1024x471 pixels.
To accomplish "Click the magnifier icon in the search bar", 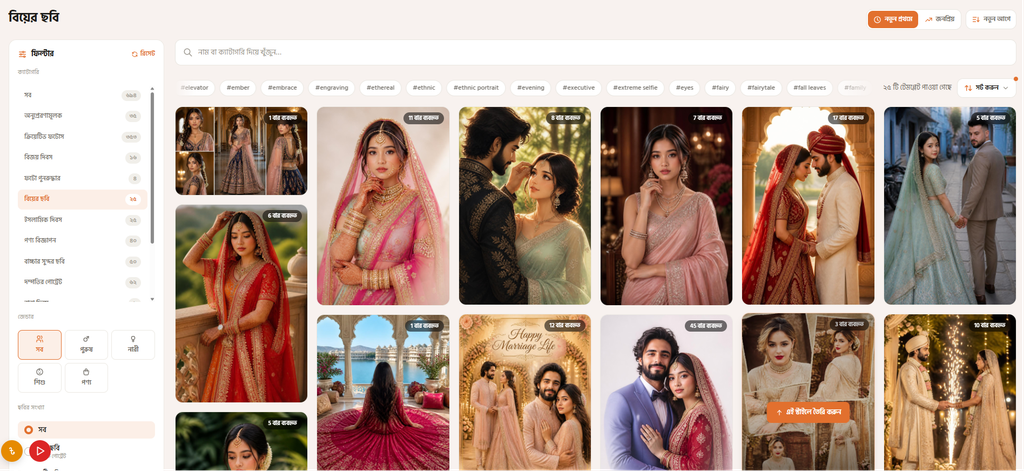I will point(187,52).
